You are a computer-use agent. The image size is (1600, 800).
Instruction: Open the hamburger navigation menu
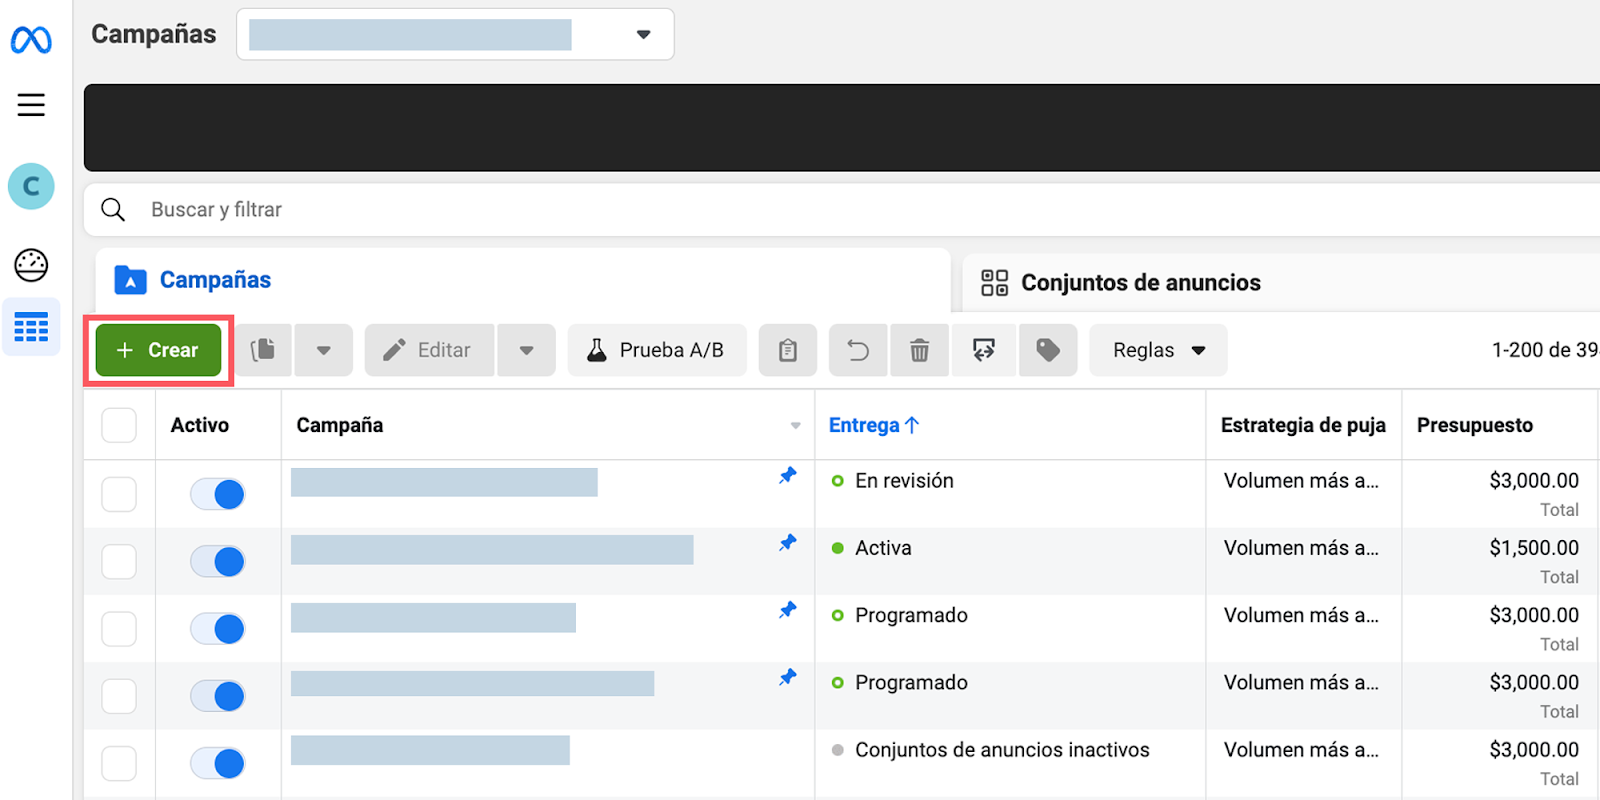pos(31,105)
